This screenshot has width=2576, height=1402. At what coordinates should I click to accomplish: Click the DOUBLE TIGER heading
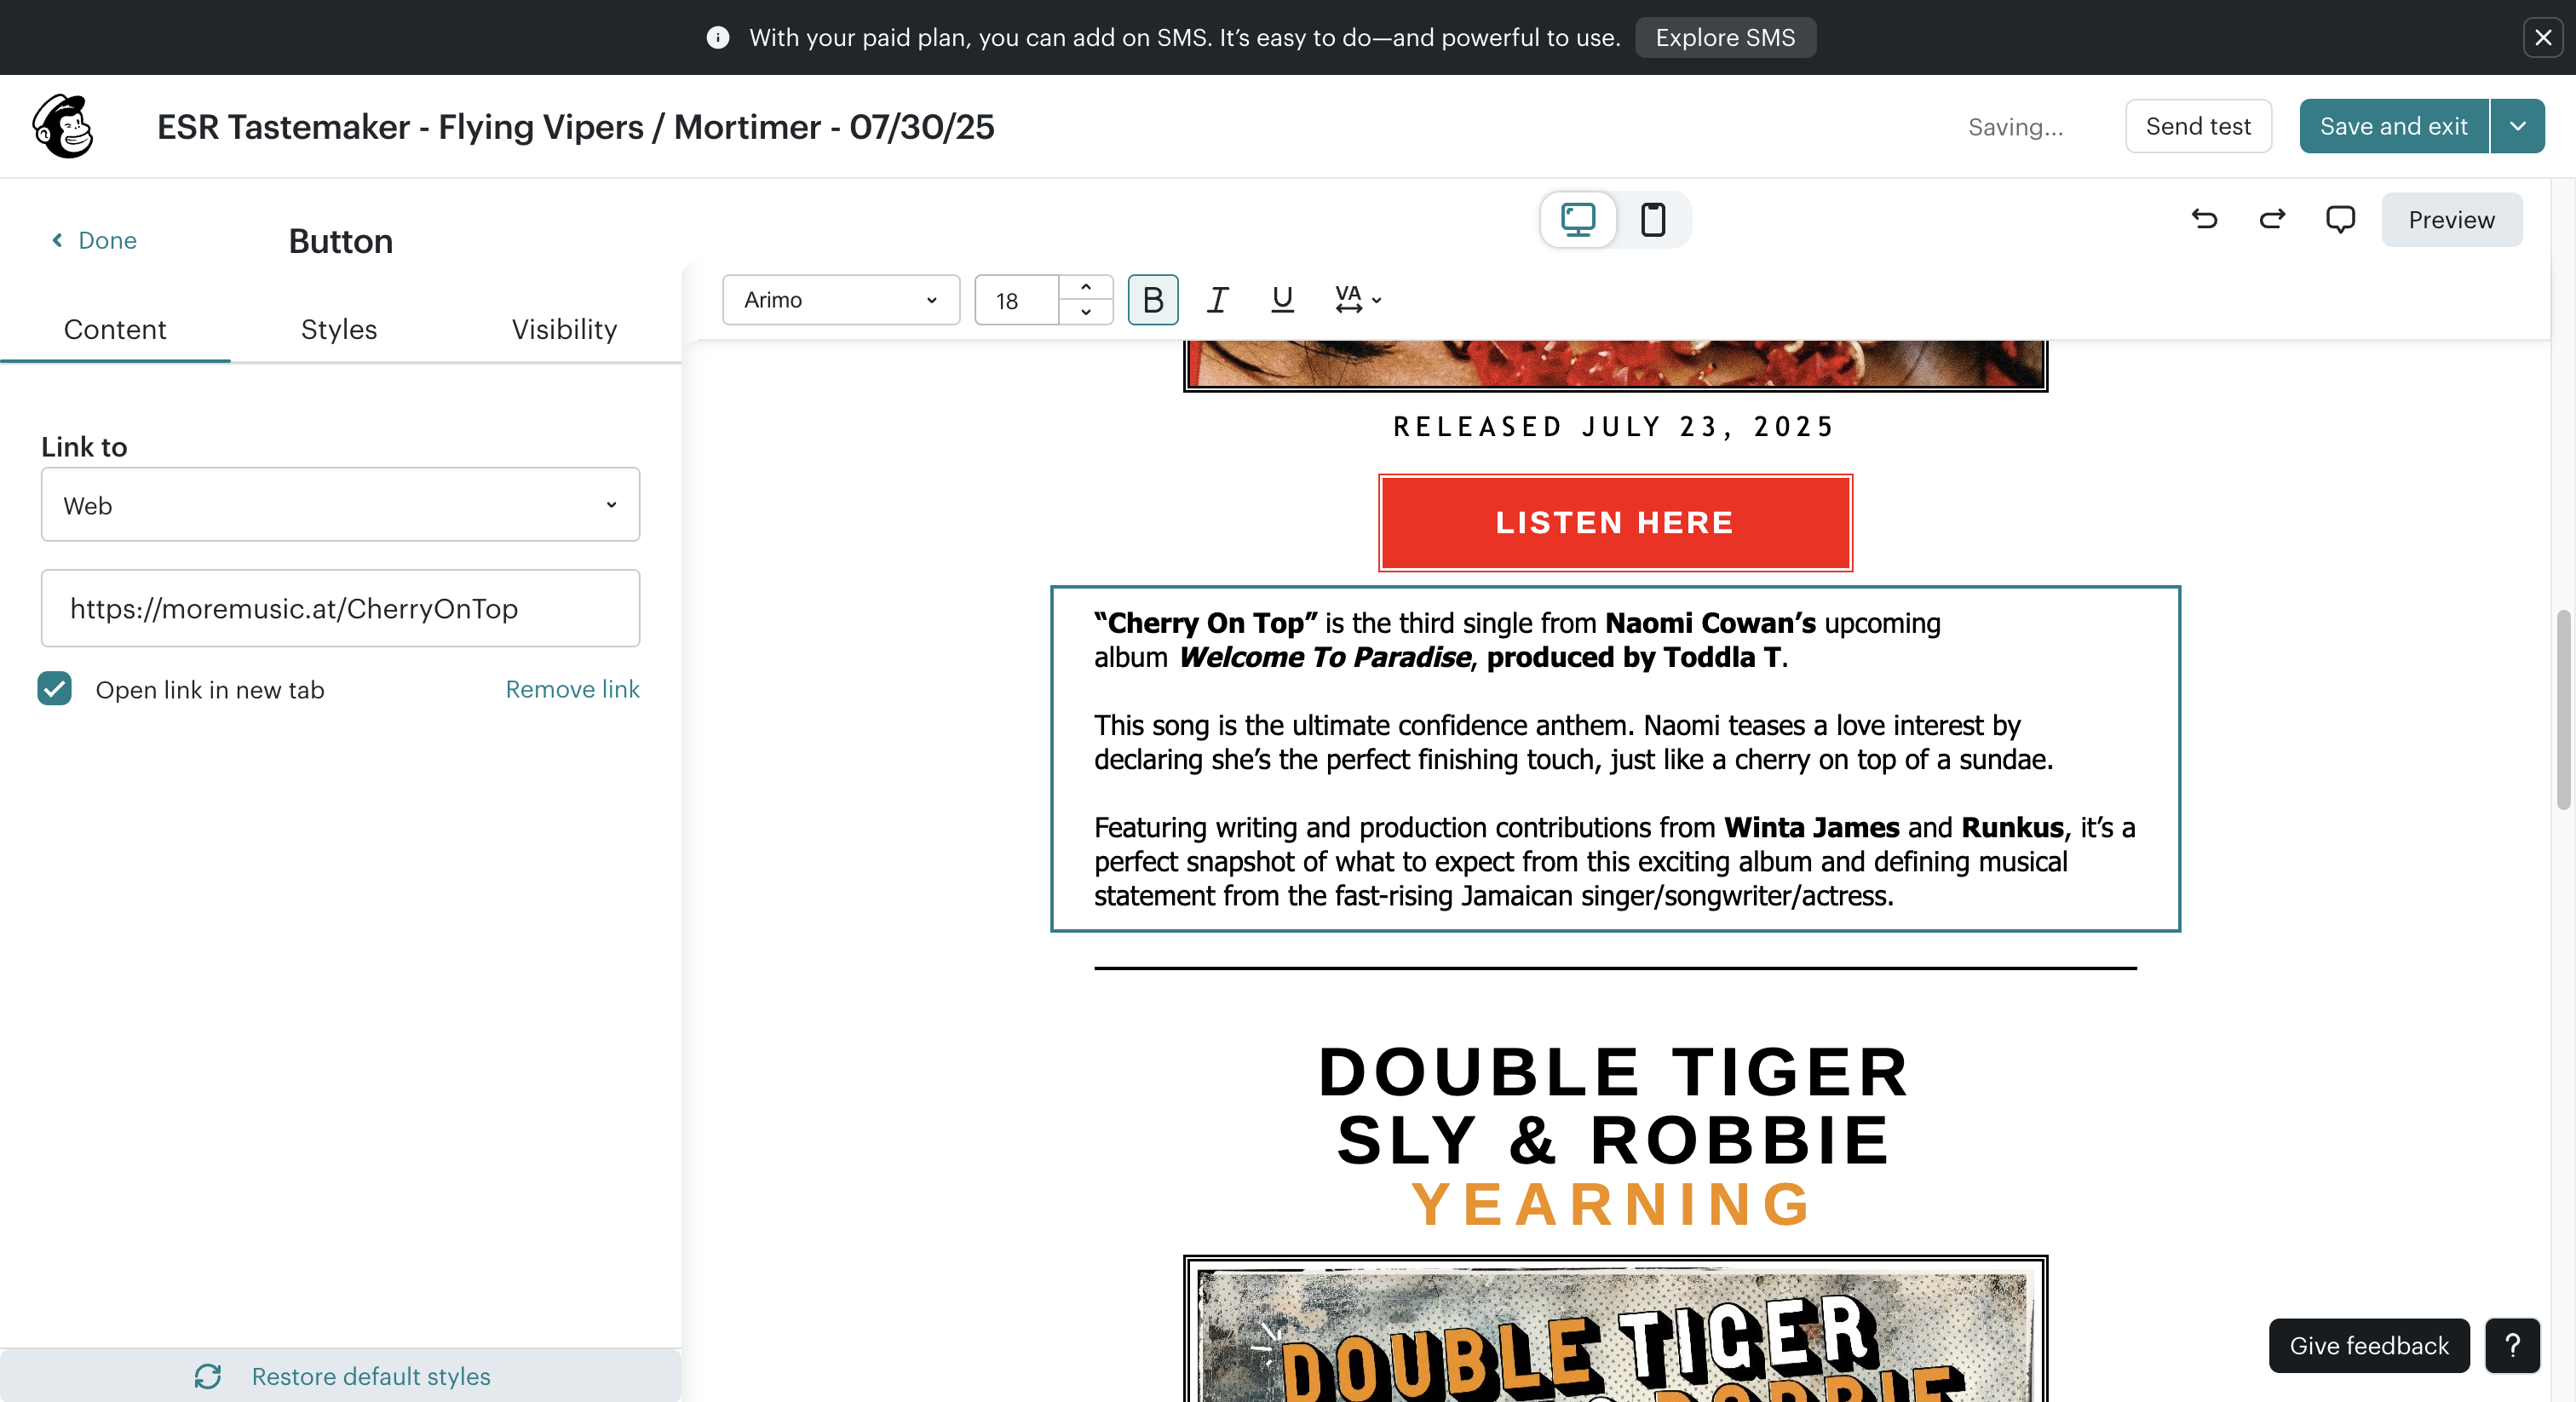pyautogui.click(x=1614, y=1071)
